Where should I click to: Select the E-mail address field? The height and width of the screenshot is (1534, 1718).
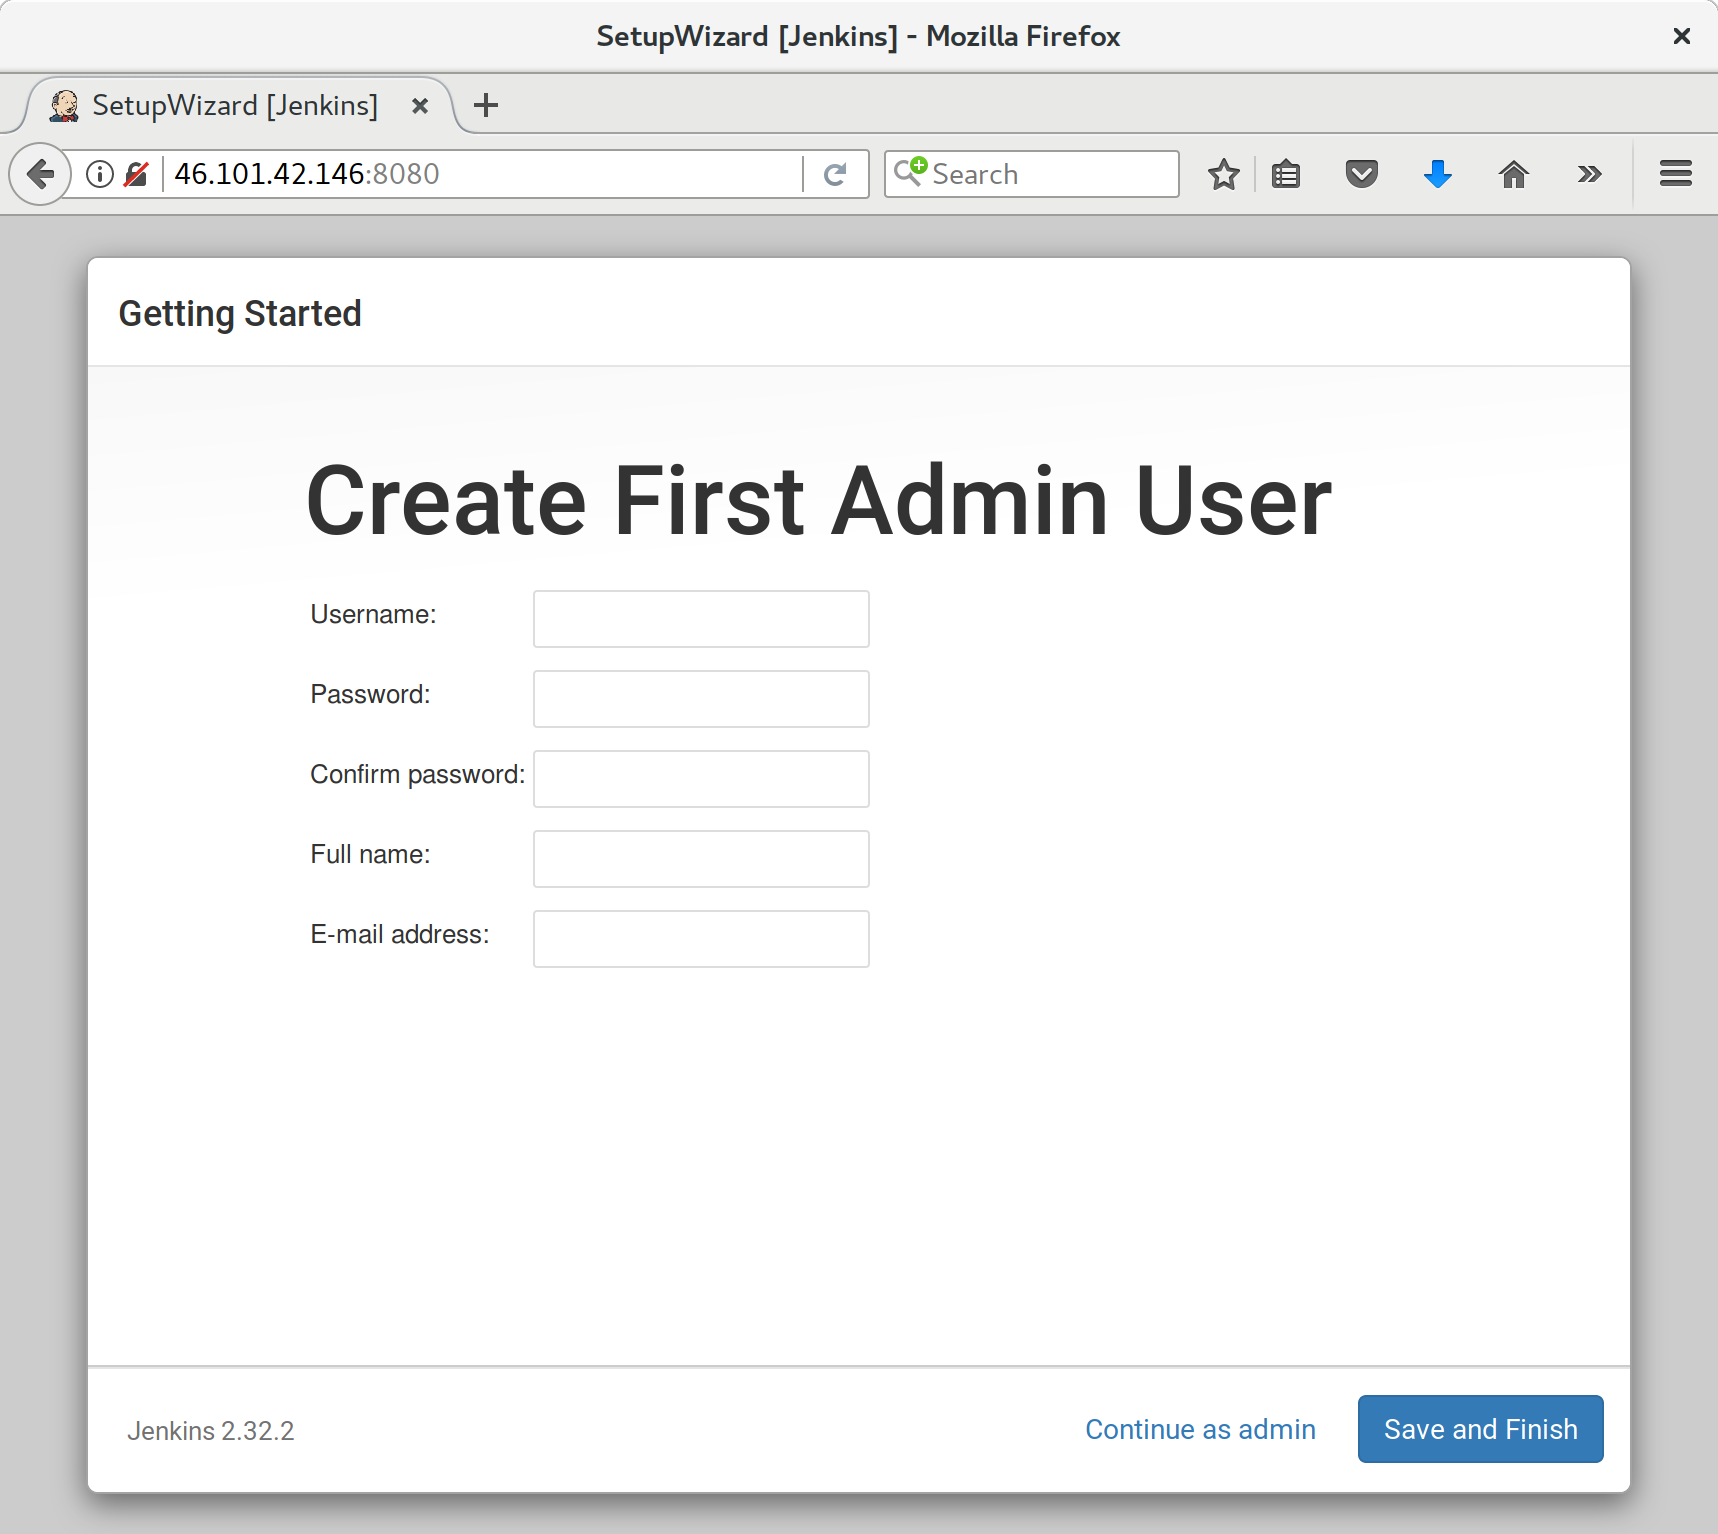[x=700, y=938]
